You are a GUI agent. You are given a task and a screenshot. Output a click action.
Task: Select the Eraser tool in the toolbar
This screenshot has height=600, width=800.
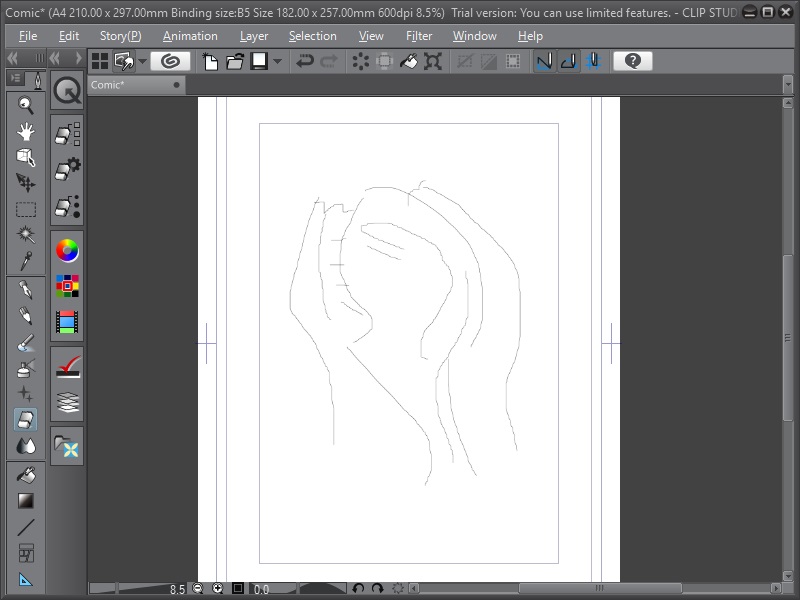25,421
